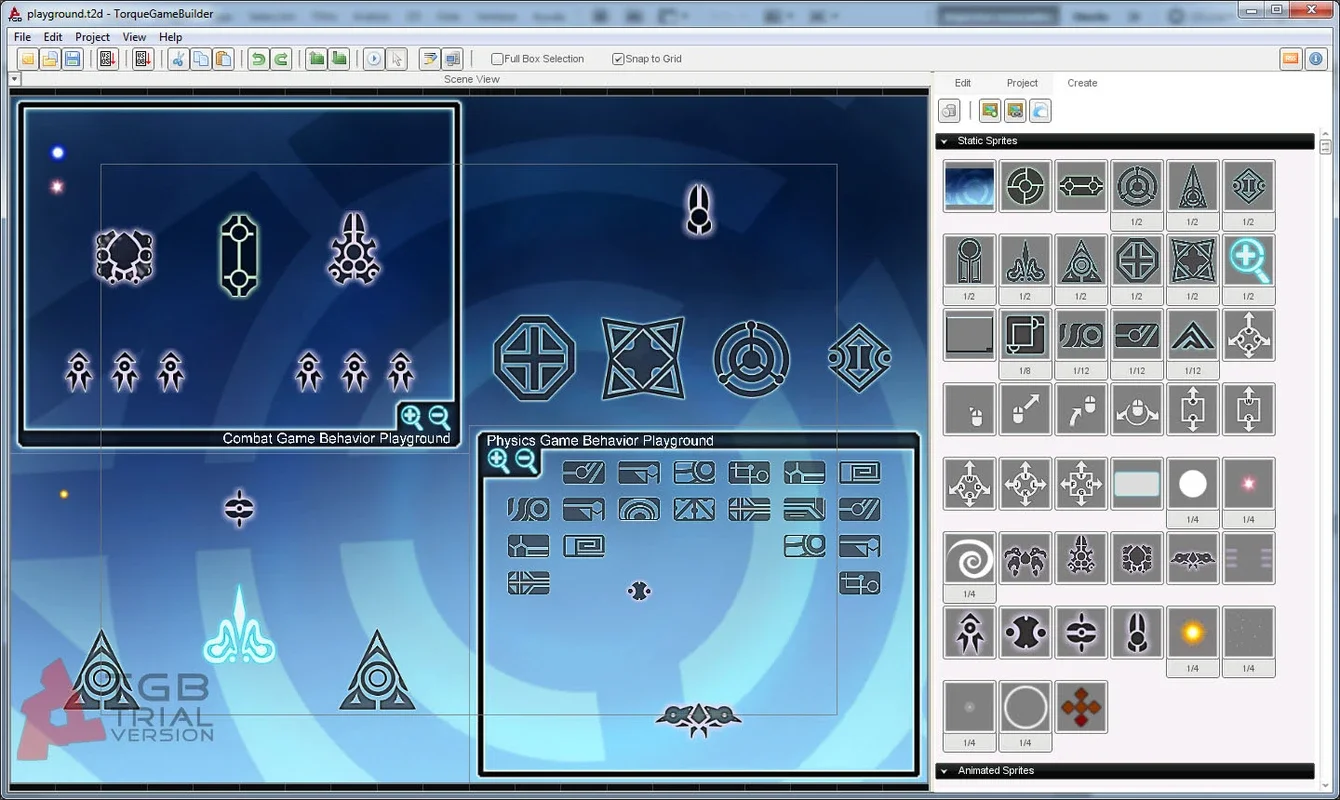Click the Cut scissors icon
This screenshot has height=800, width=1340.
pos(178,59)
